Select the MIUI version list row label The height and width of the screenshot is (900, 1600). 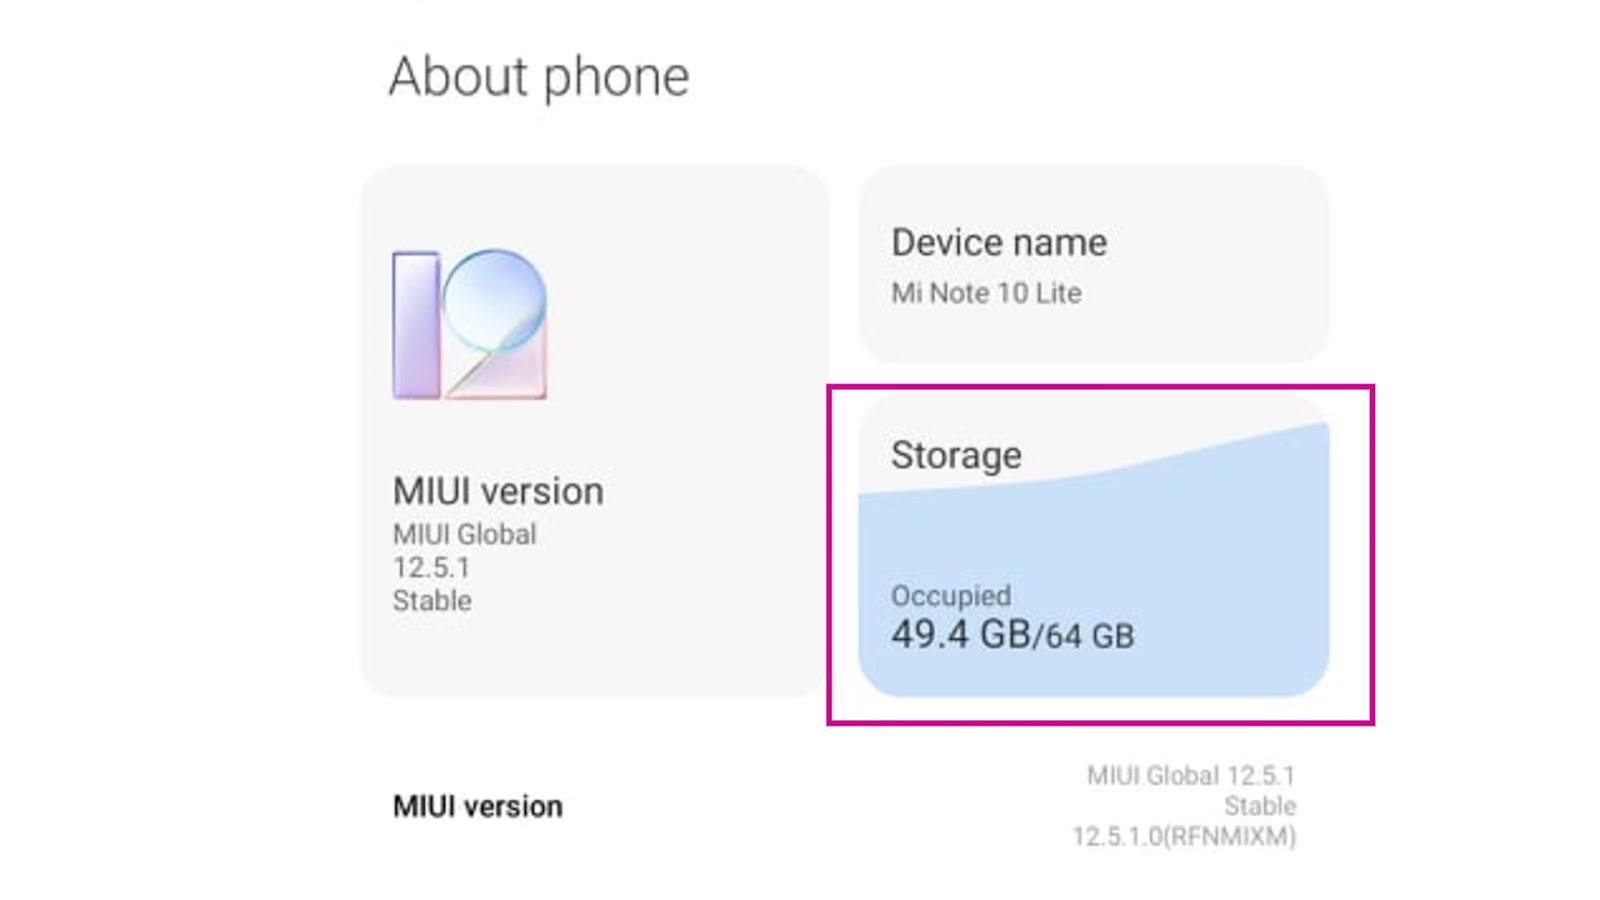(x=477, y=806)
